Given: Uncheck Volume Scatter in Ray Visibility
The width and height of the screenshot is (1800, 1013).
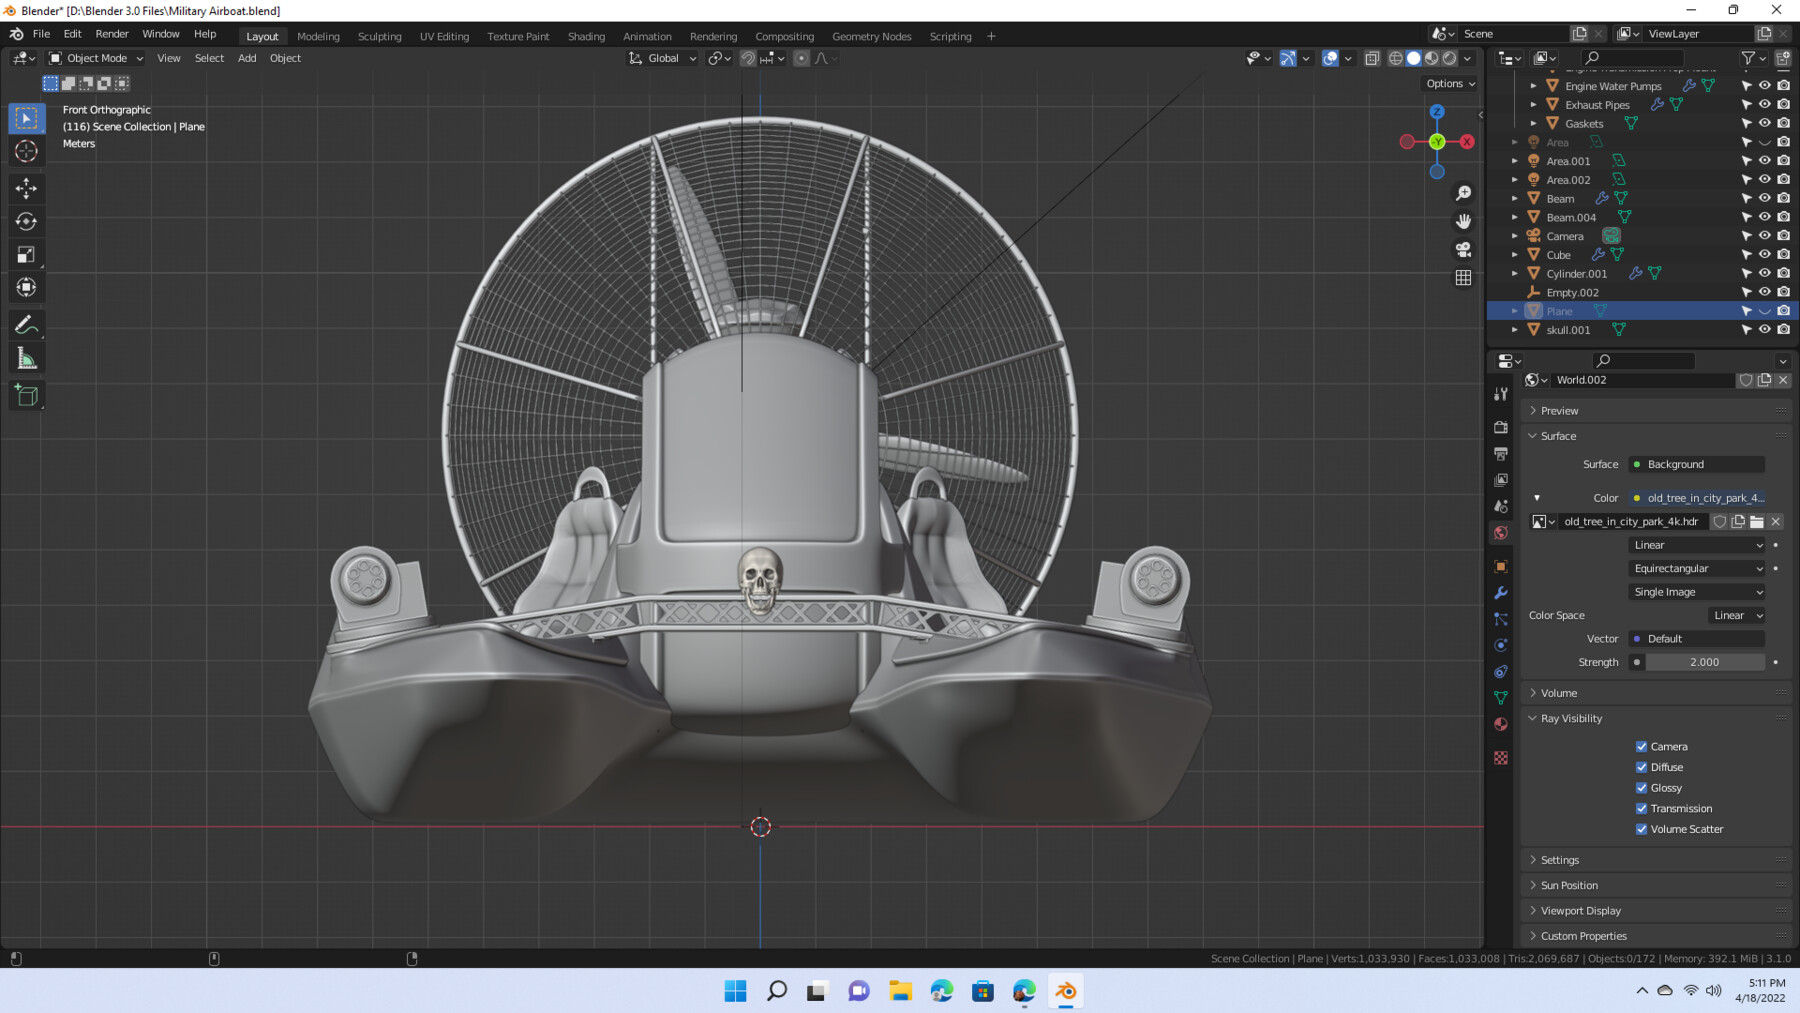Looking at the screenshot, I should pyautogui.click(x=1641, y=829).
